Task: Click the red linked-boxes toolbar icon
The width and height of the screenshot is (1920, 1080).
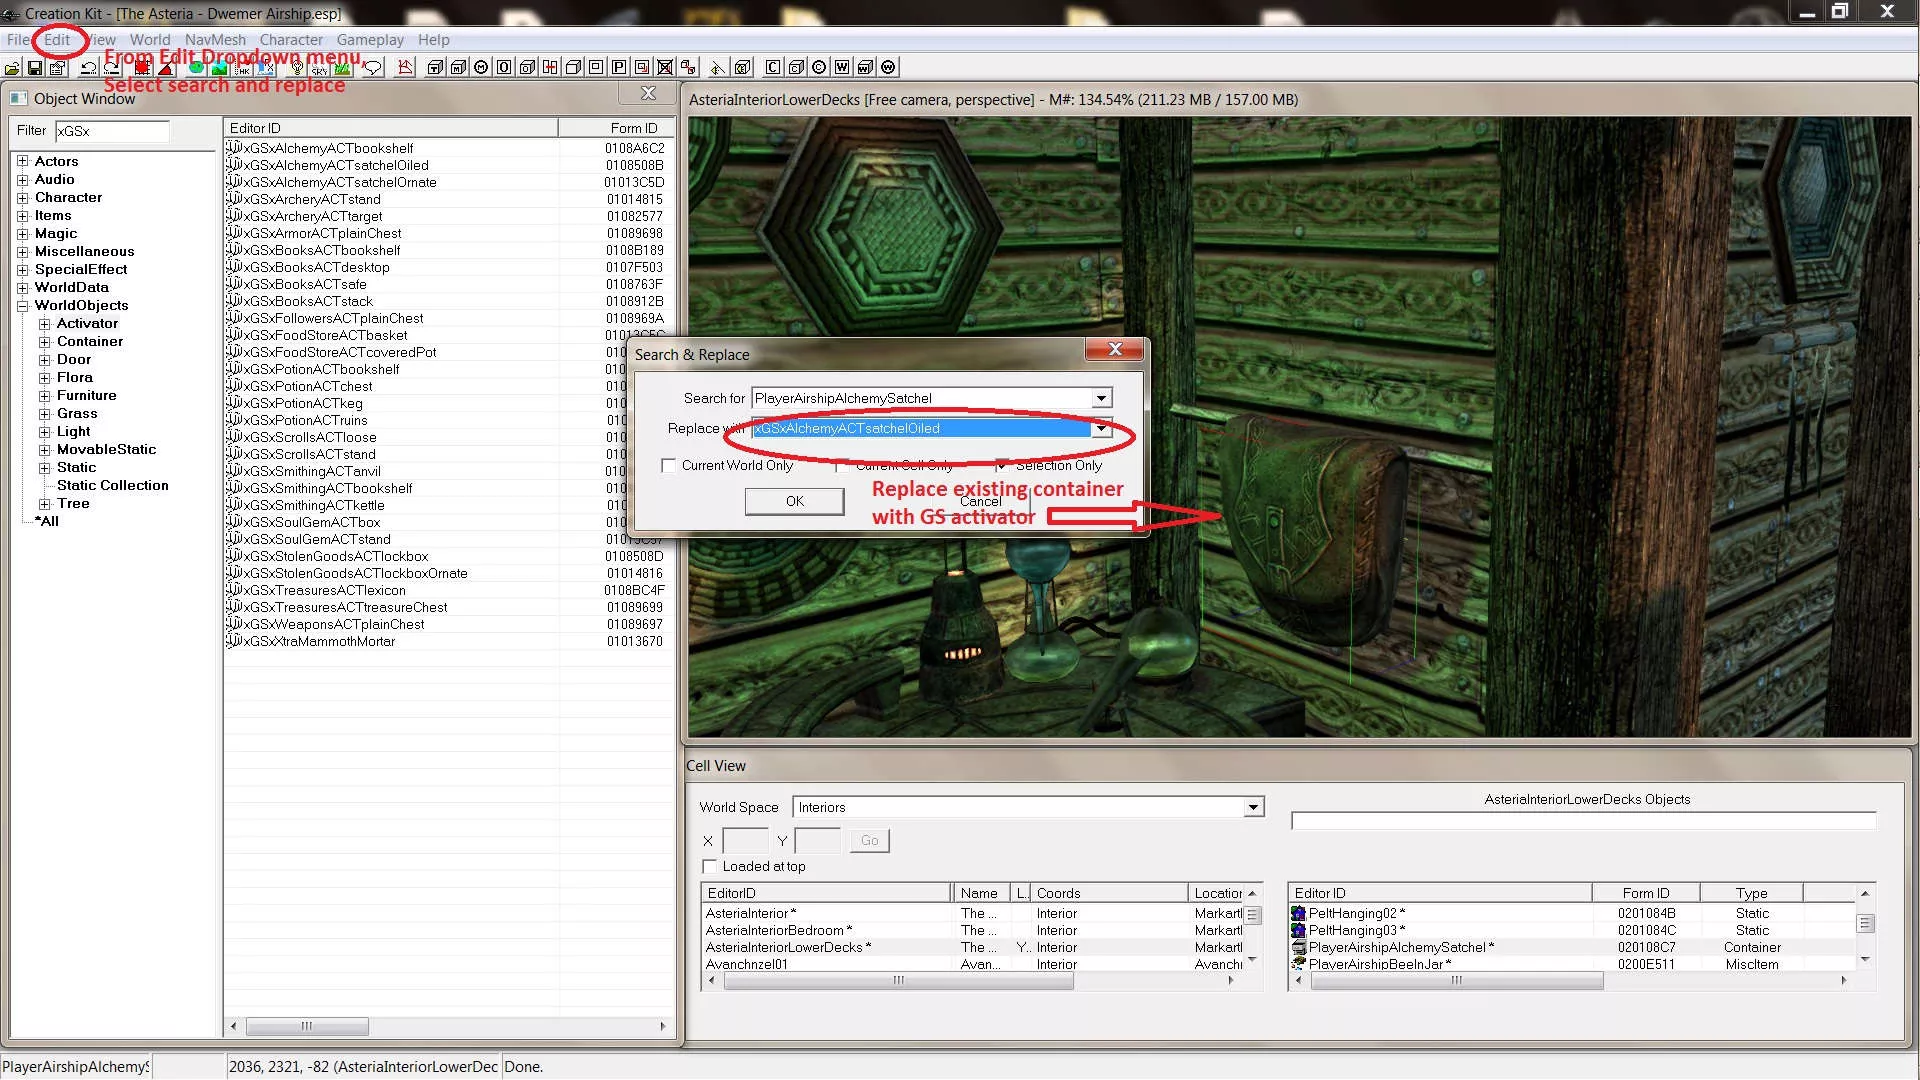Action: tap(688, 68)
